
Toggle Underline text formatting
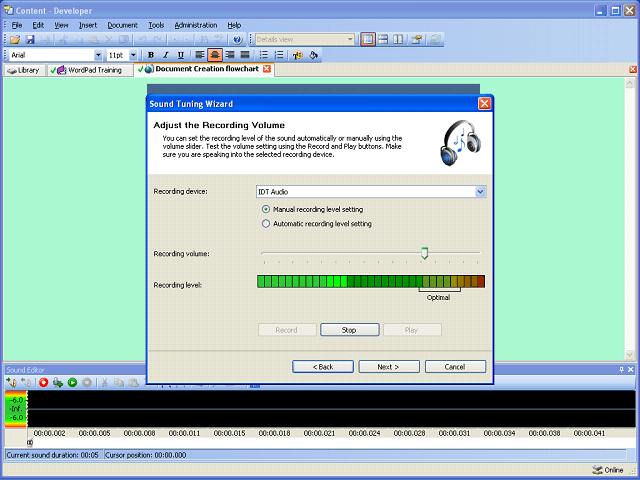coord(181,55)
